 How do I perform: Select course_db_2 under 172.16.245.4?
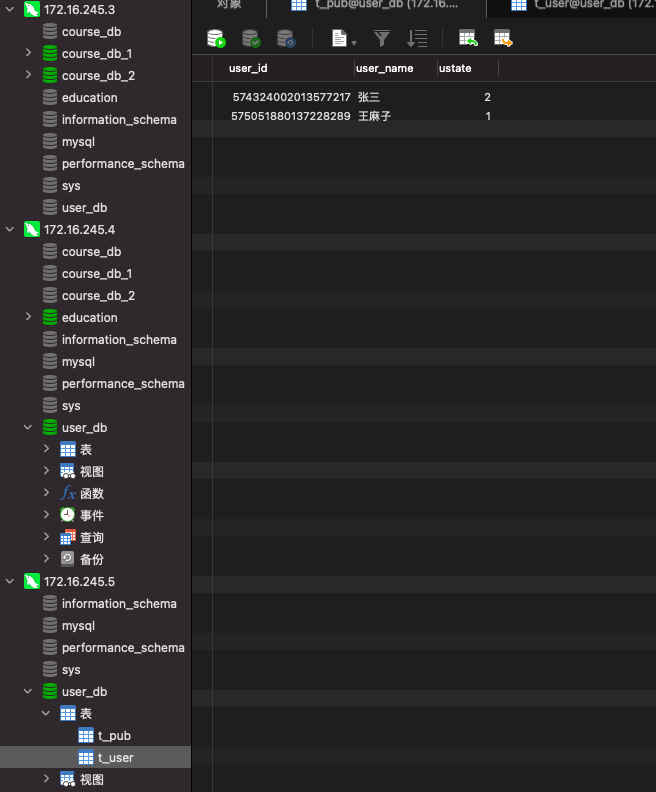[x=98, y=295]
